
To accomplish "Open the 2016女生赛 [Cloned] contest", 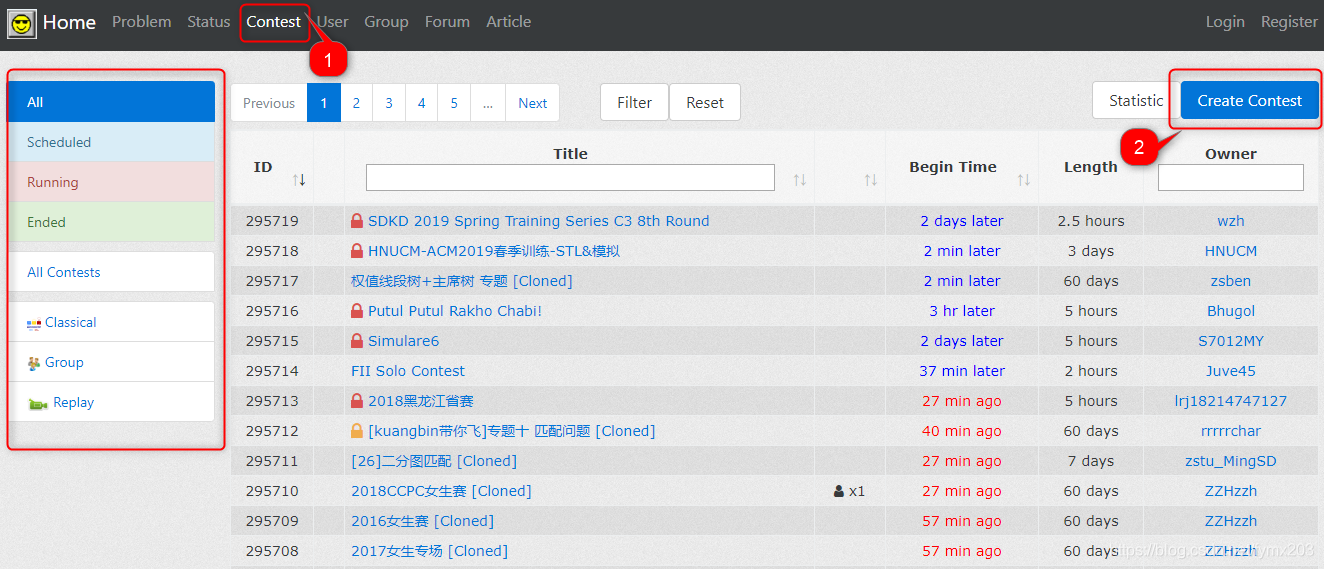I will click(x=422, y=521).
